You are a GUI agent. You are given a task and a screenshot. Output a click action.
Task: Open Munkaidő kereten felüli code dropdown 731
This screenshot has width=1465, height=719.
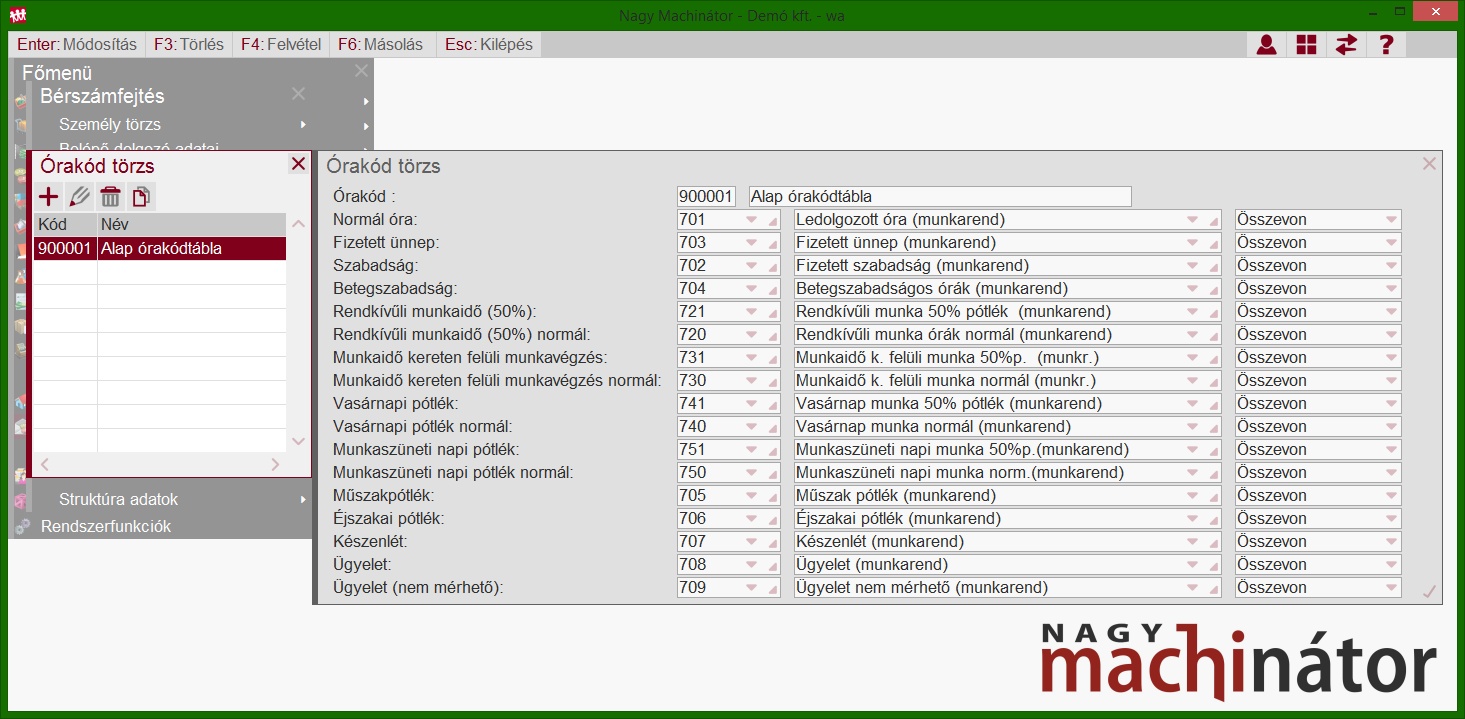751,357
